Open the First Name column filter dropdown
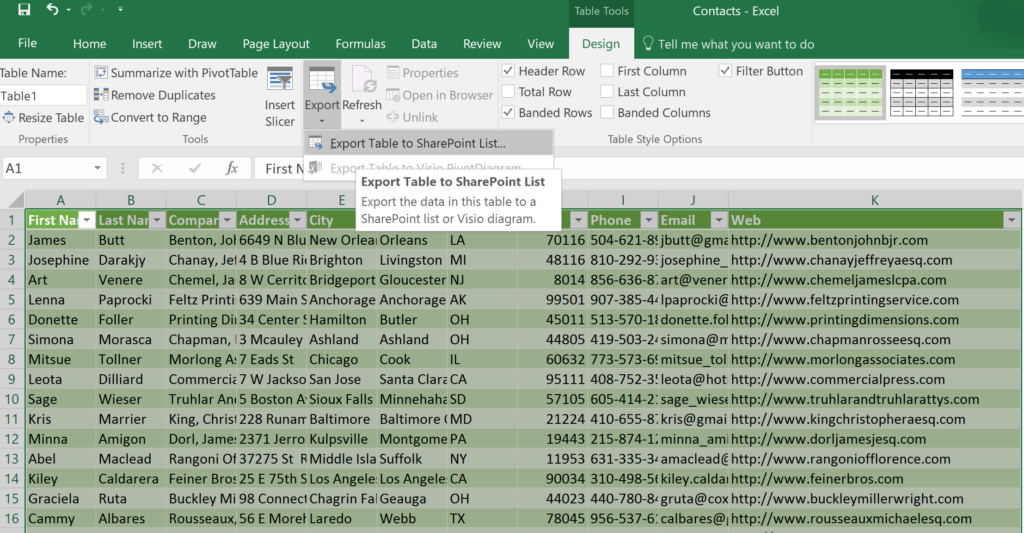This screenshot has height=533, width=1024. point(86,220)
